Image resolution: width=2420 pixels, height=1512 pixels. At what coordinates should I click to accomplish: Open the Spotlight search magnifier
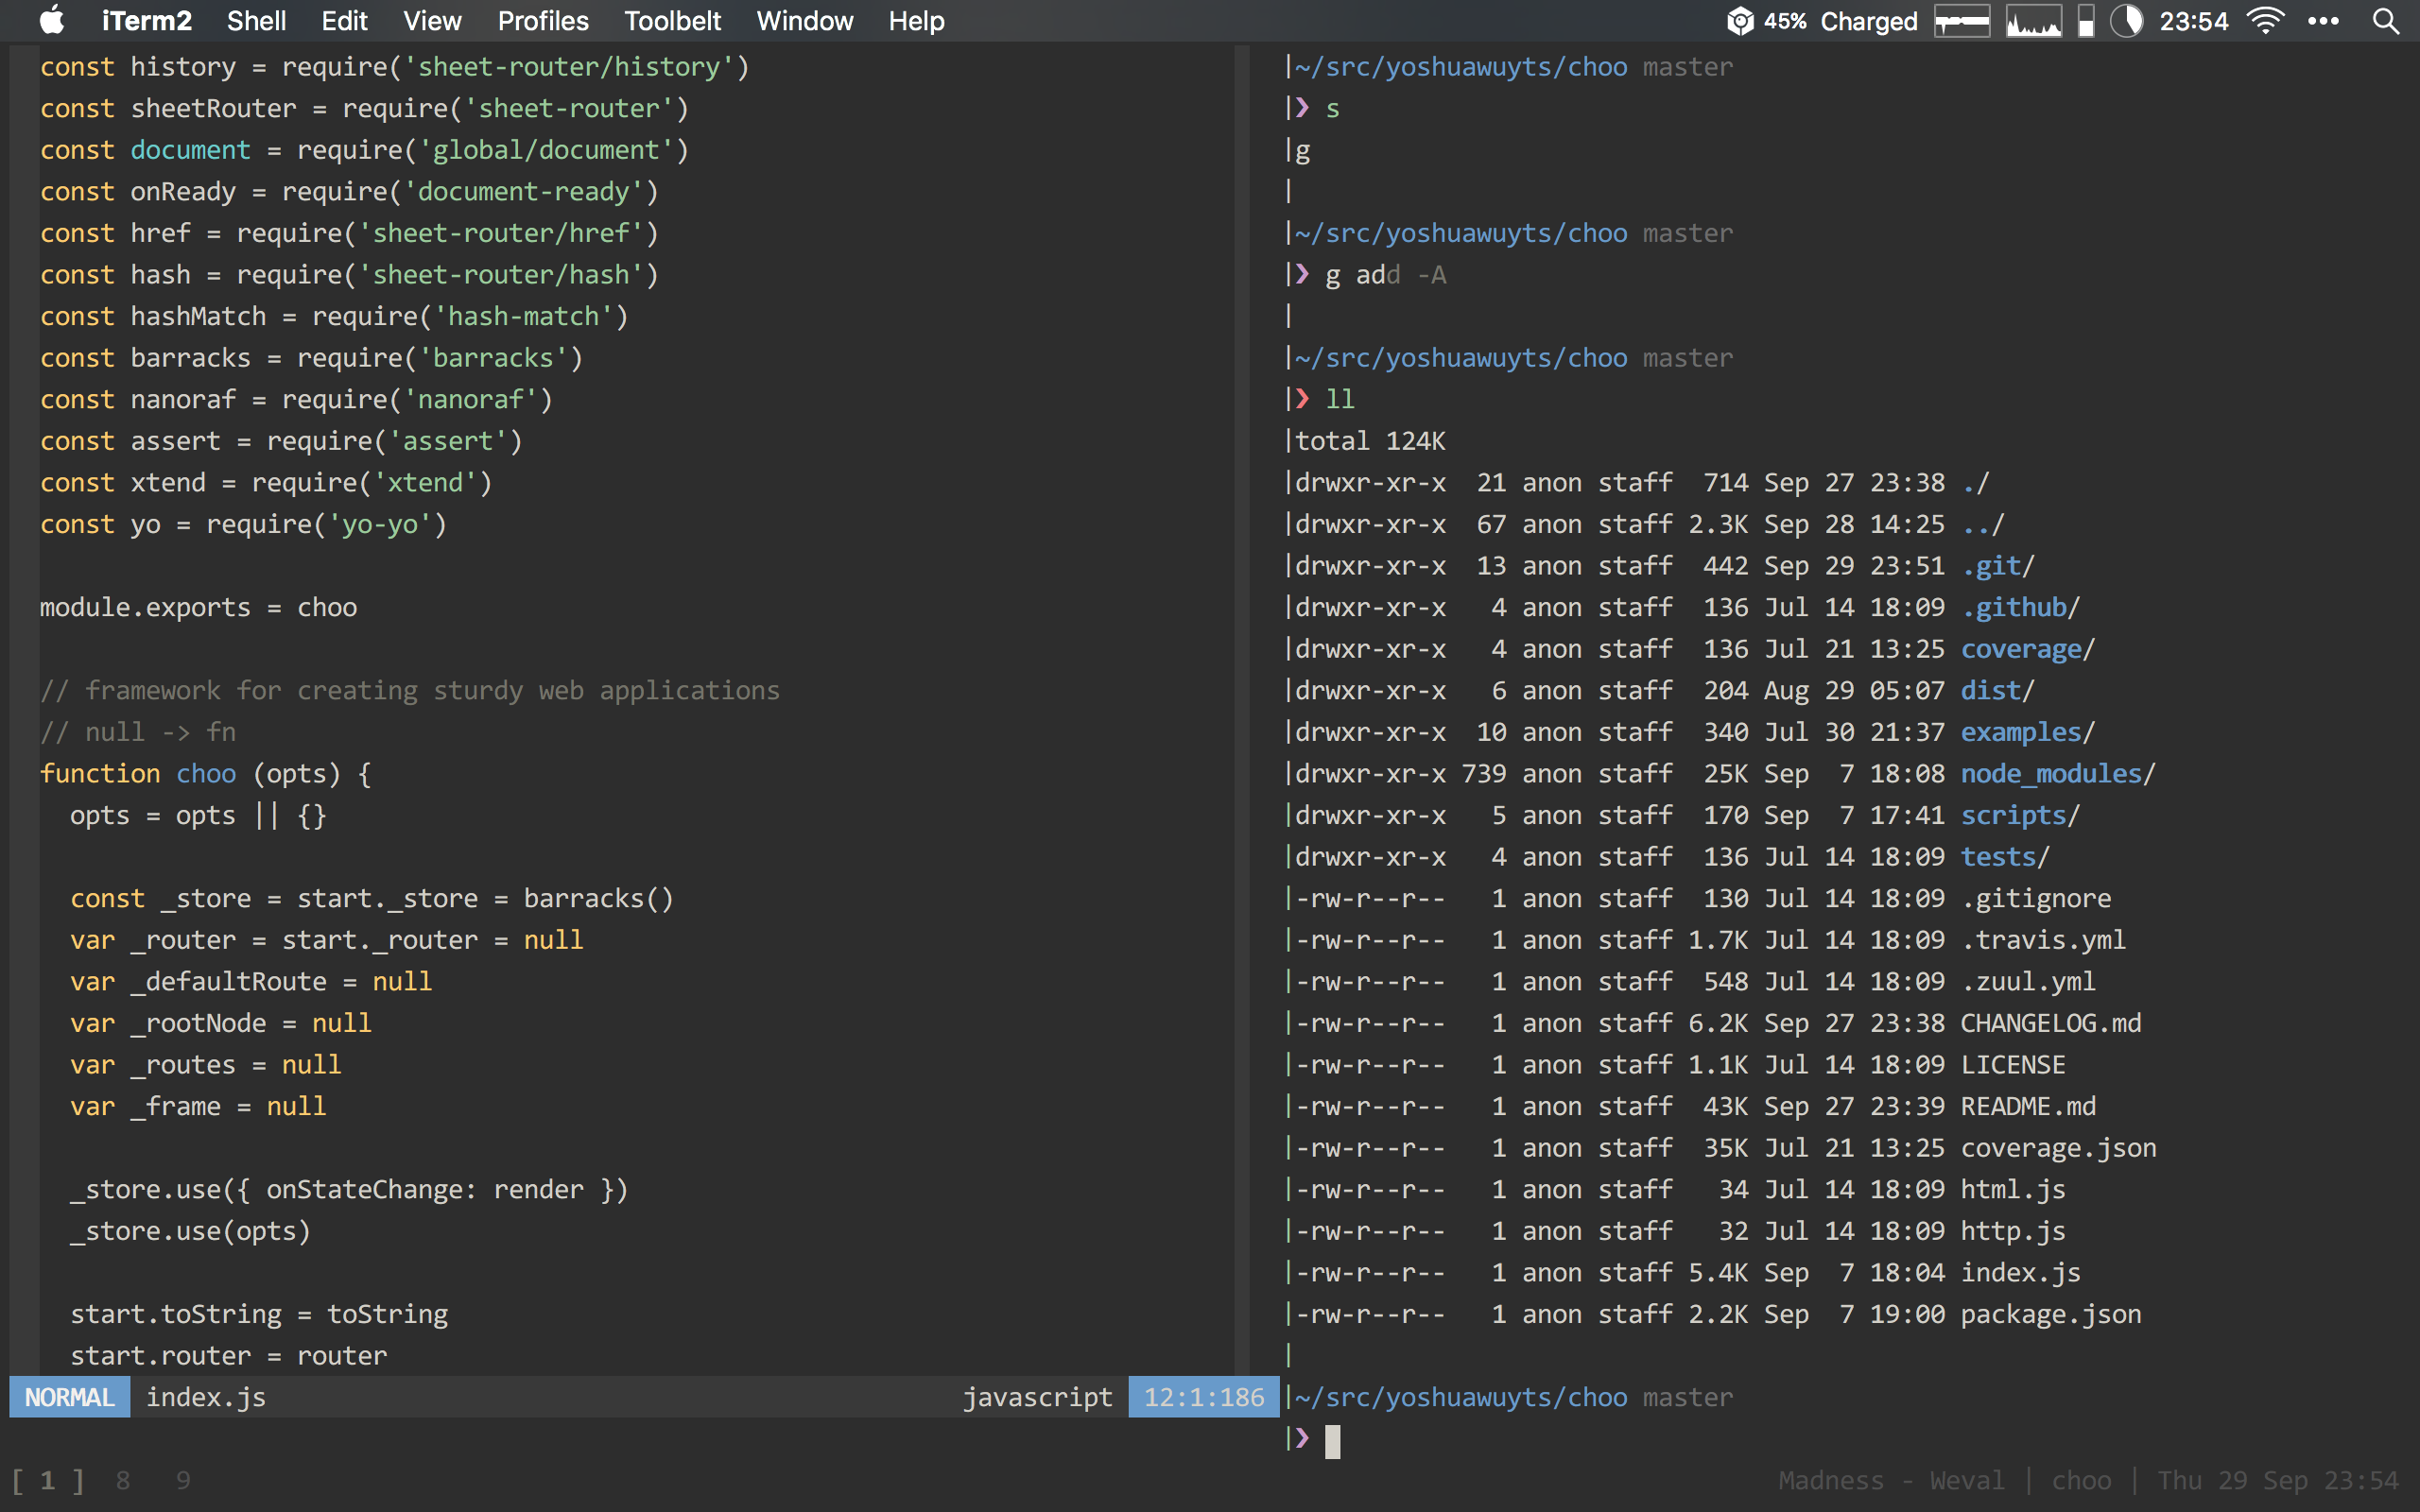[2385, 21]
